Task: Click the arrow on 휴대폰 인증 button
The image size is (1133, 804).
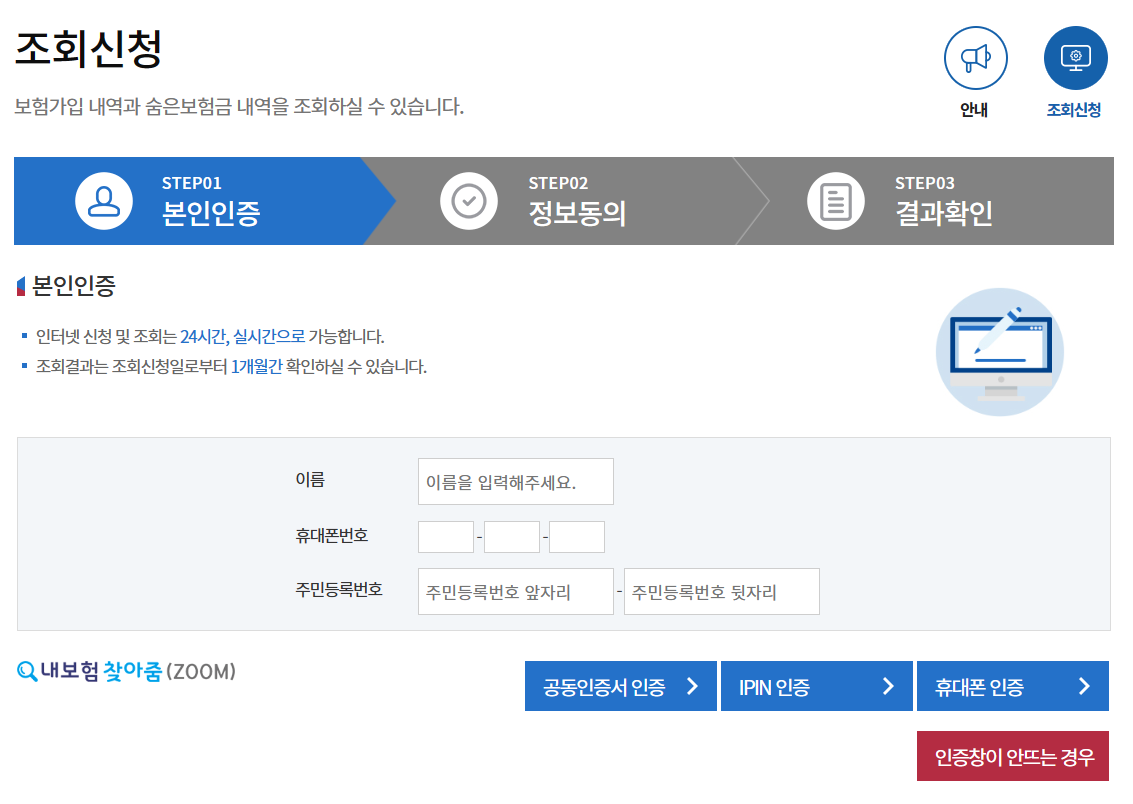Action: click(1084, 686)
